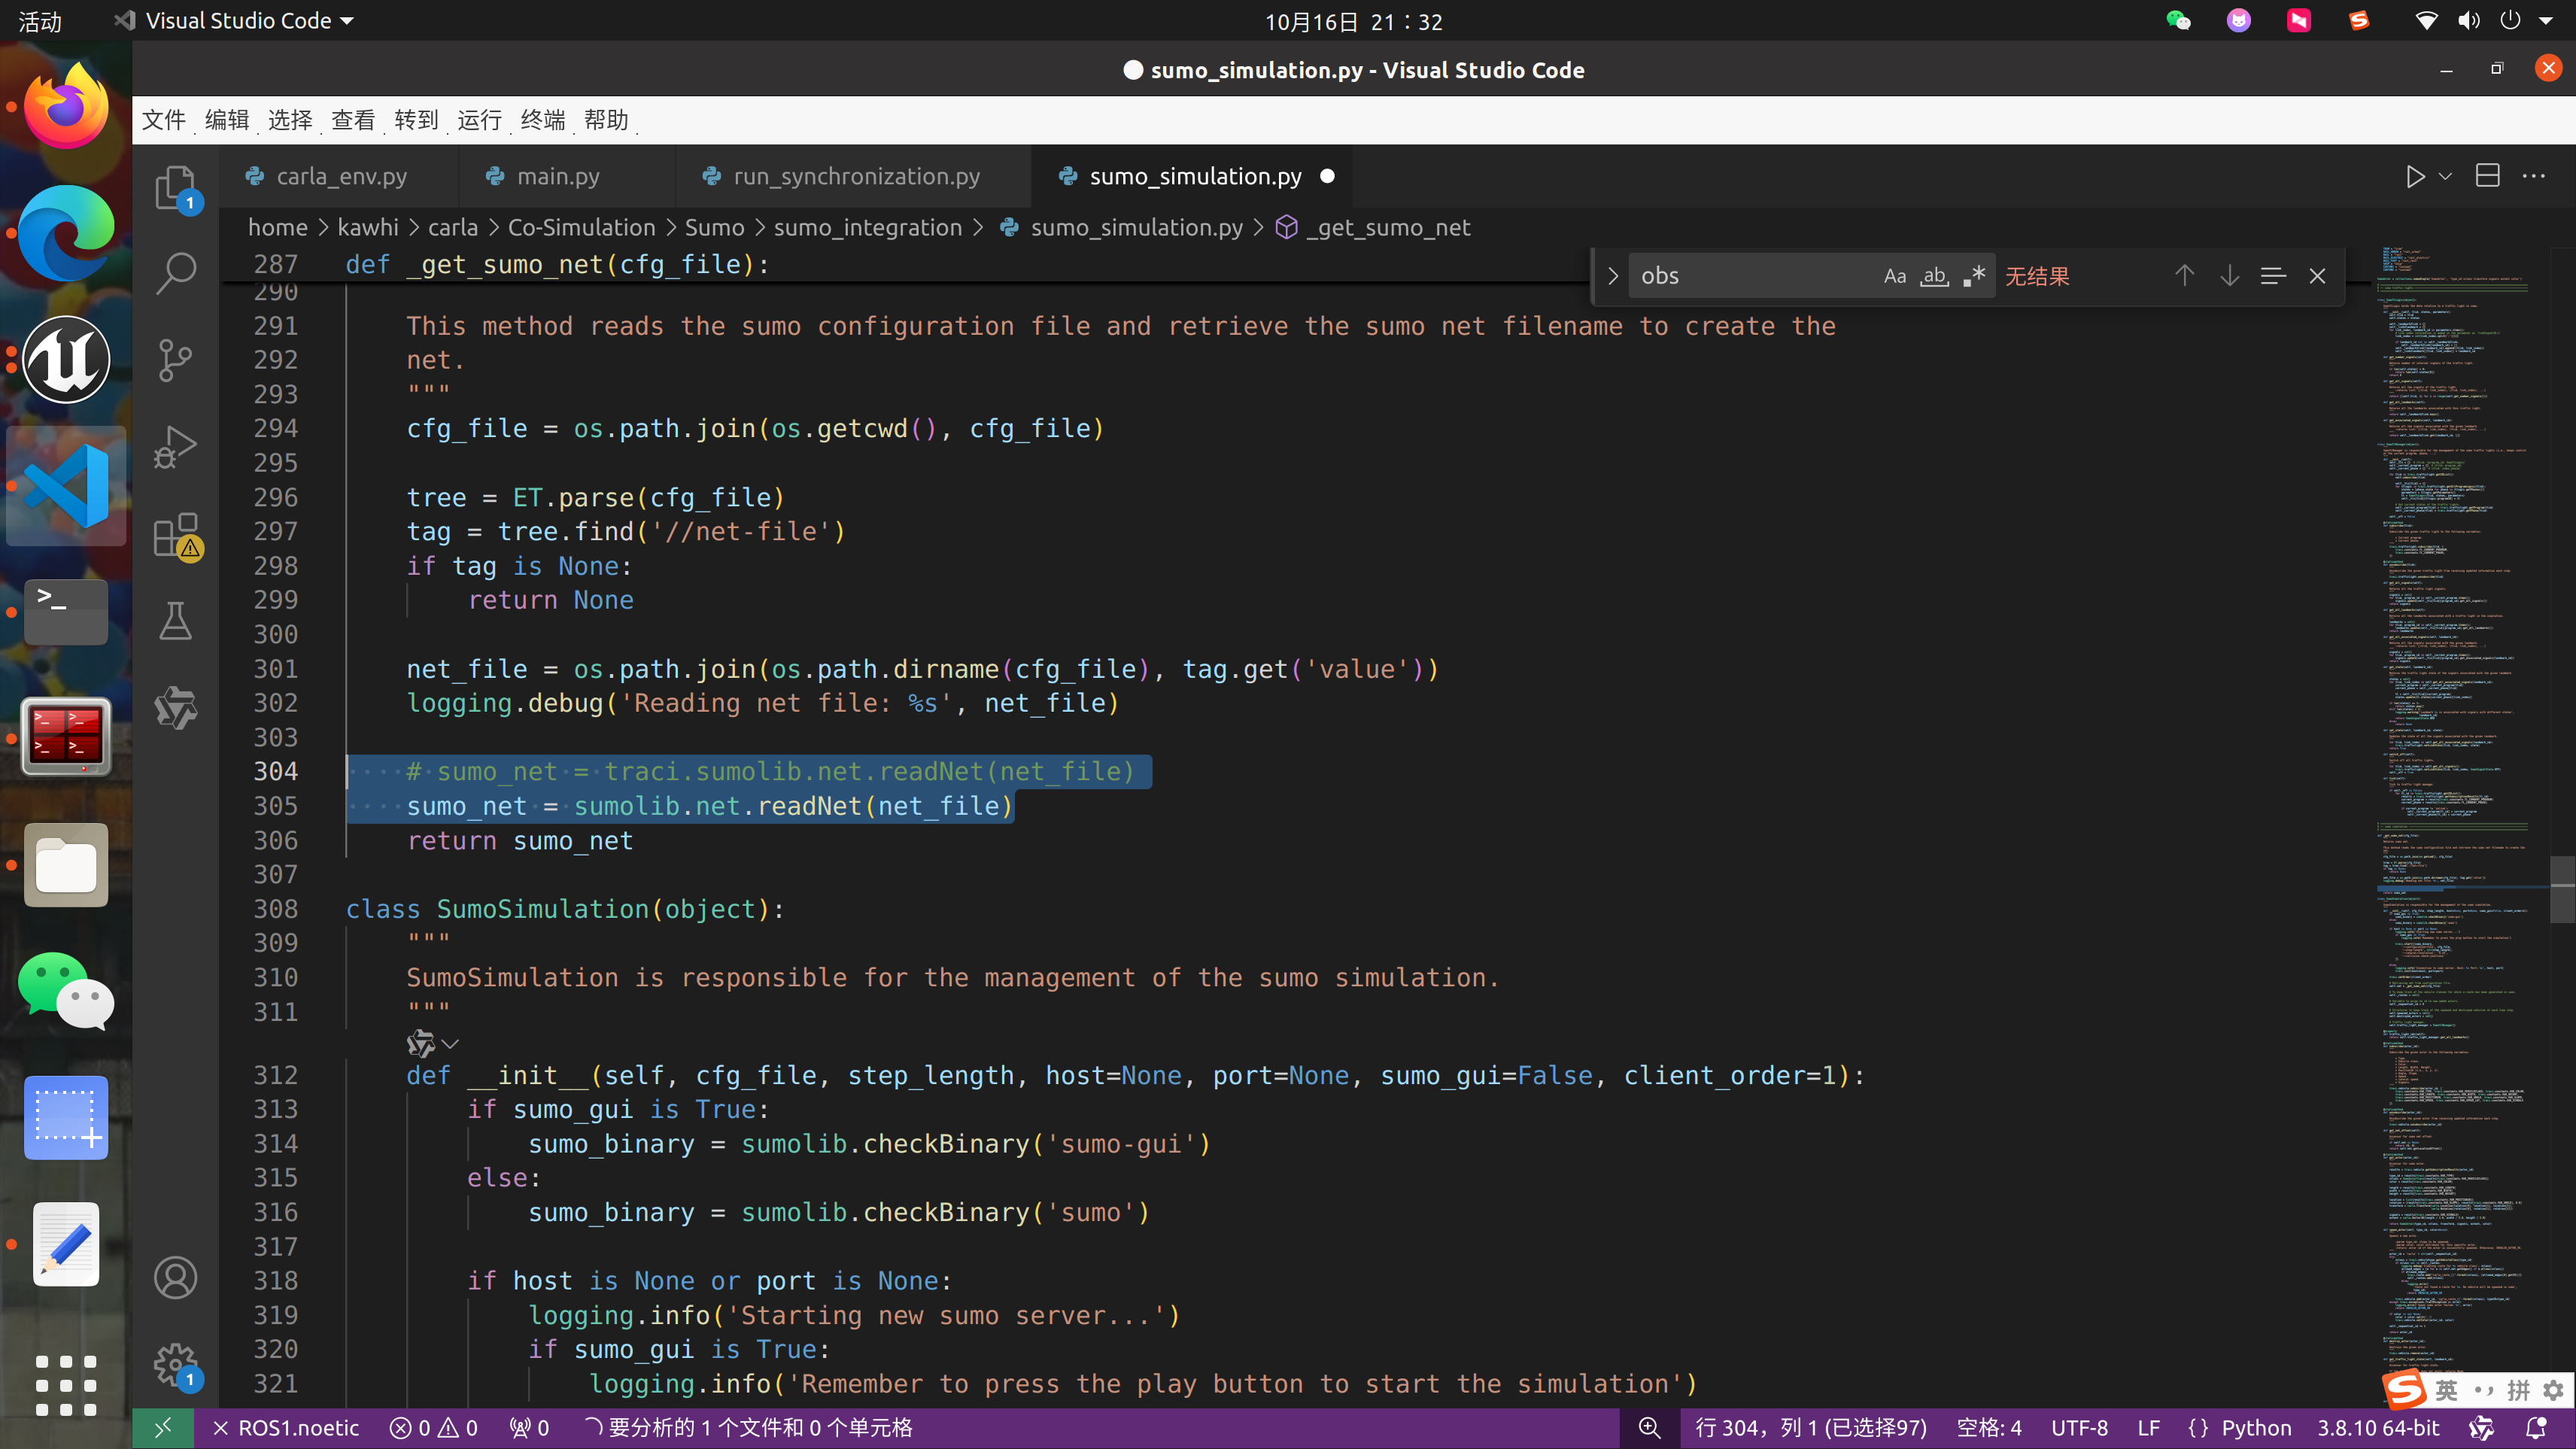Open the Explorer panel in activity bar

click(x=175, y=186)
